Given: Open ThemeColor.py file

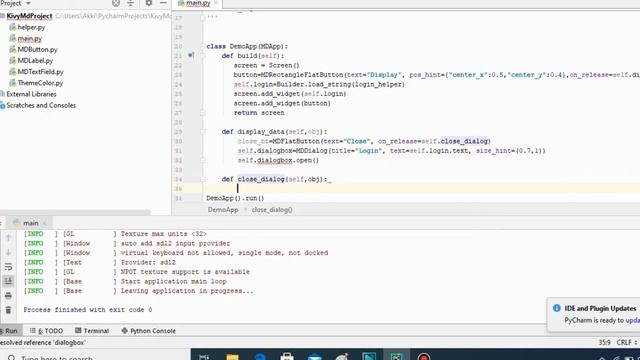Looking at the screenshot, I should click(40, 83).
